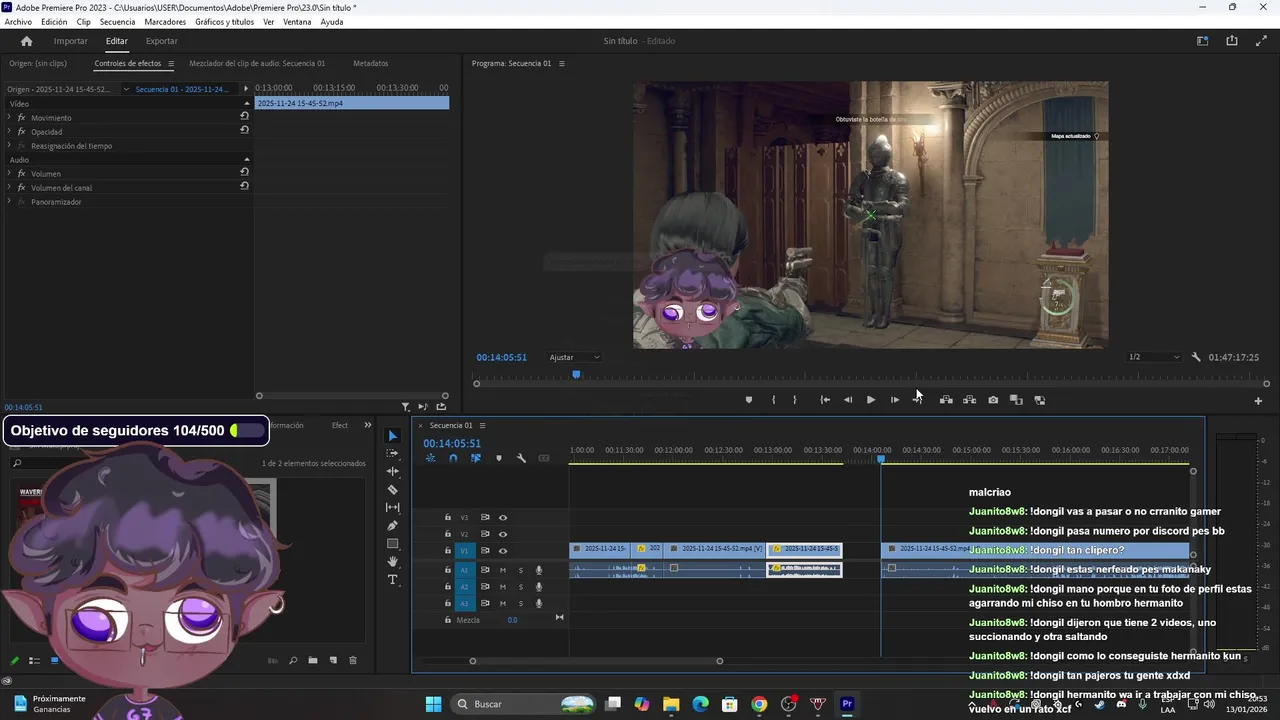
Task: Reset the Movimiento effect
Action: pyautogui.click(x=244, y=116)
